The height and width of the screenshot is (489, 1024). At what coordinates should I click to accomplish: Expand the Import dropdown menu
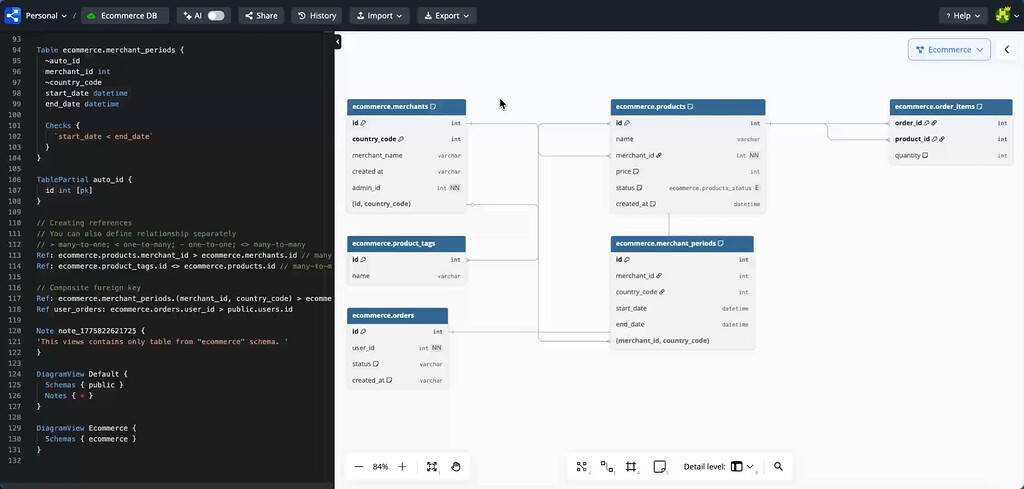coord(379,16)
